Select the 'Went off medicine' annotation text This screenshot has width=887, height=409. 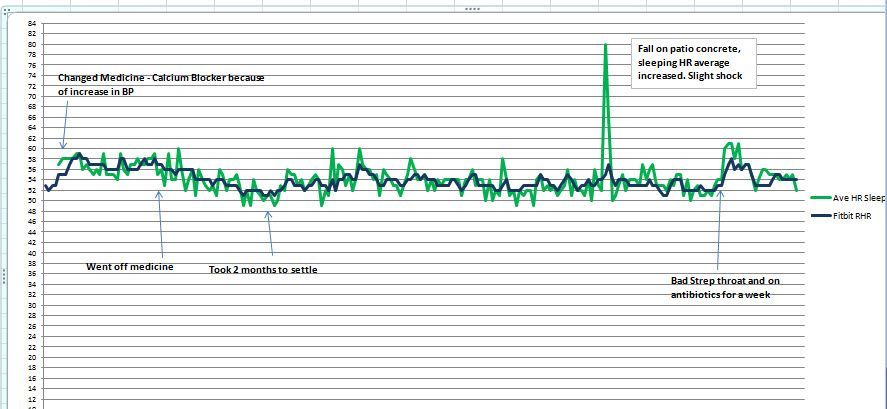pos(130,267)
